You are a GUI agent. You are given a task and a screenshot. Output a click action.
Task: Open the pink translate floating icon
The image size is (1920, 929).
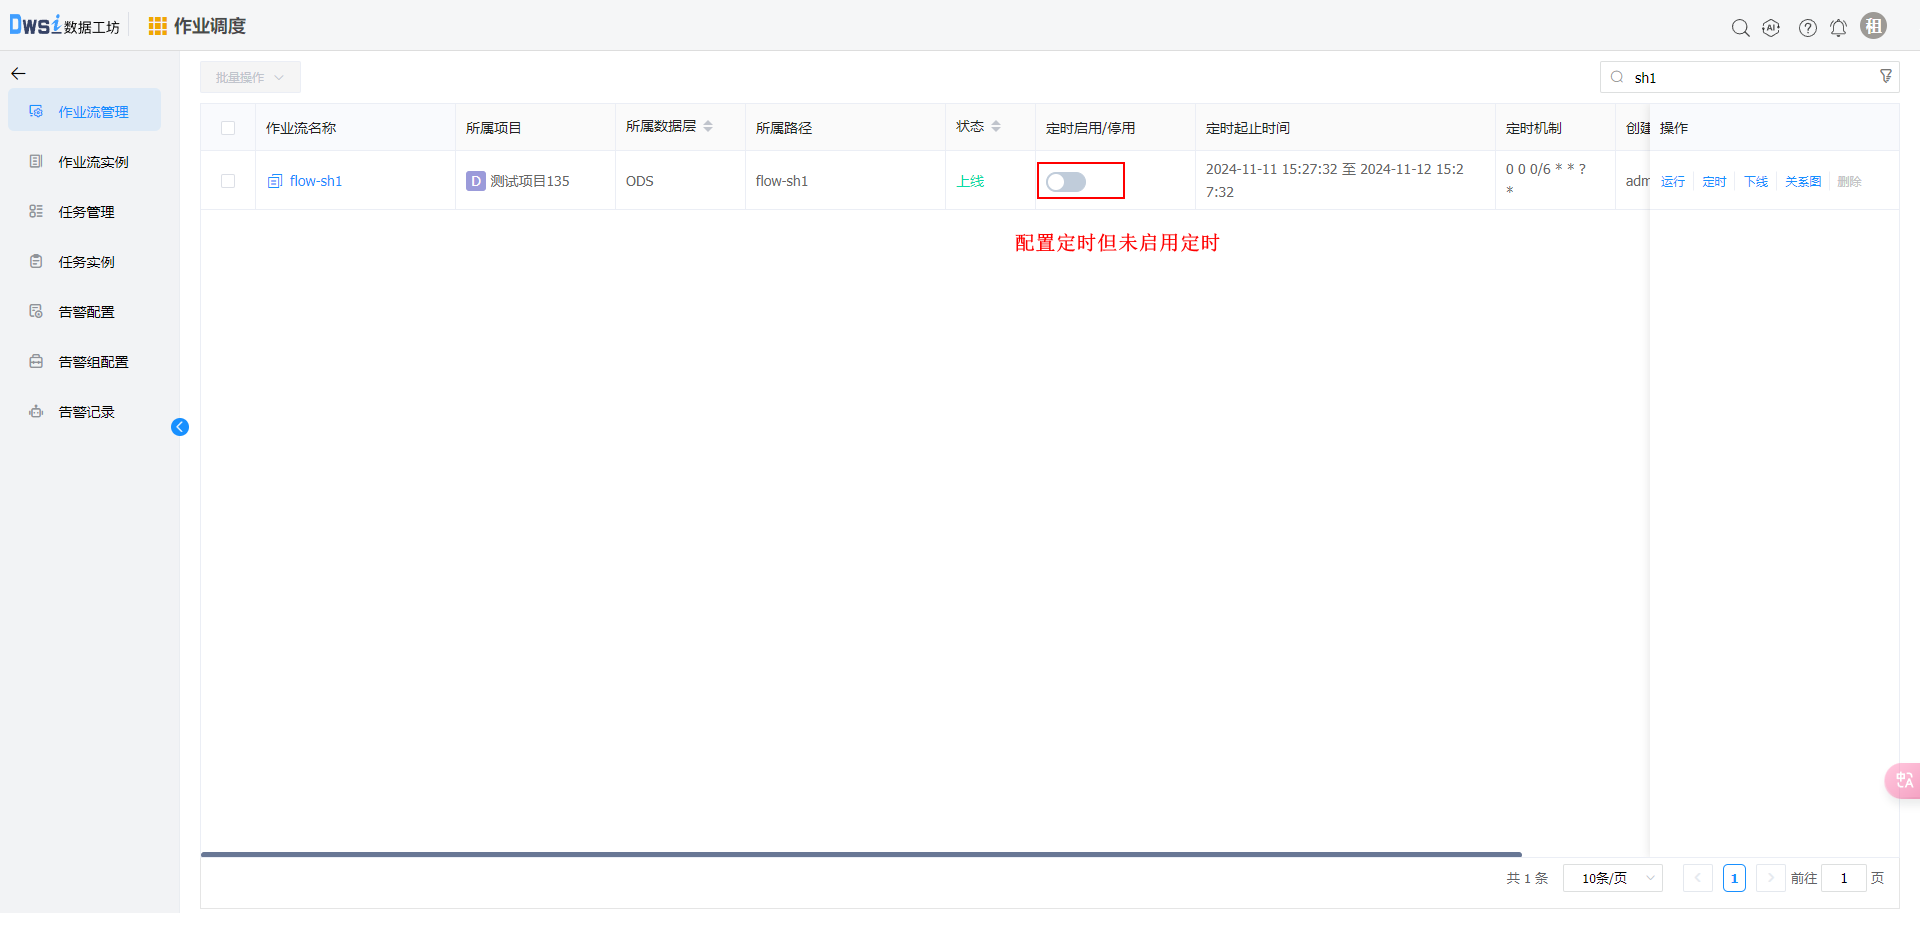tap(1902, 780)
